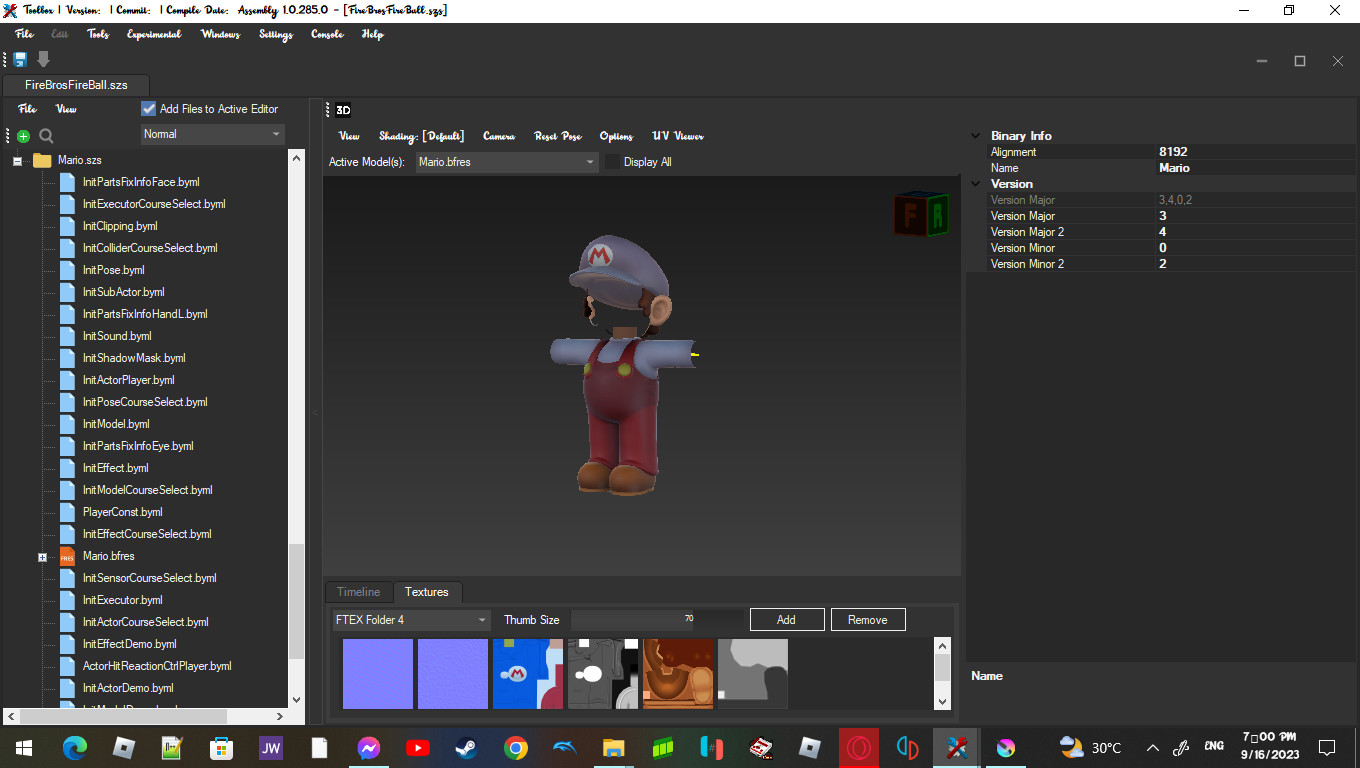Open the Experimental menu
1360x768 pixels.
coord(154,34)
